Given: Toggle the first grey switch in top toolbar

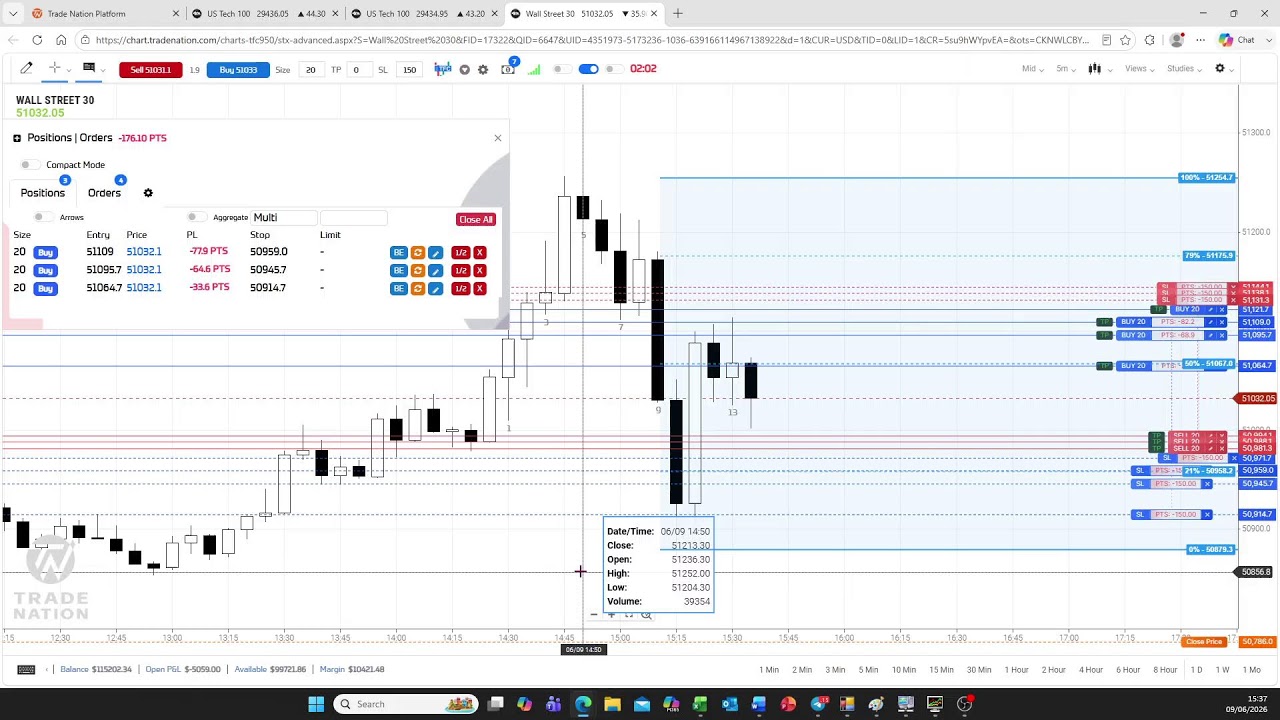Looking at the screenshot, I should [562, 69].
